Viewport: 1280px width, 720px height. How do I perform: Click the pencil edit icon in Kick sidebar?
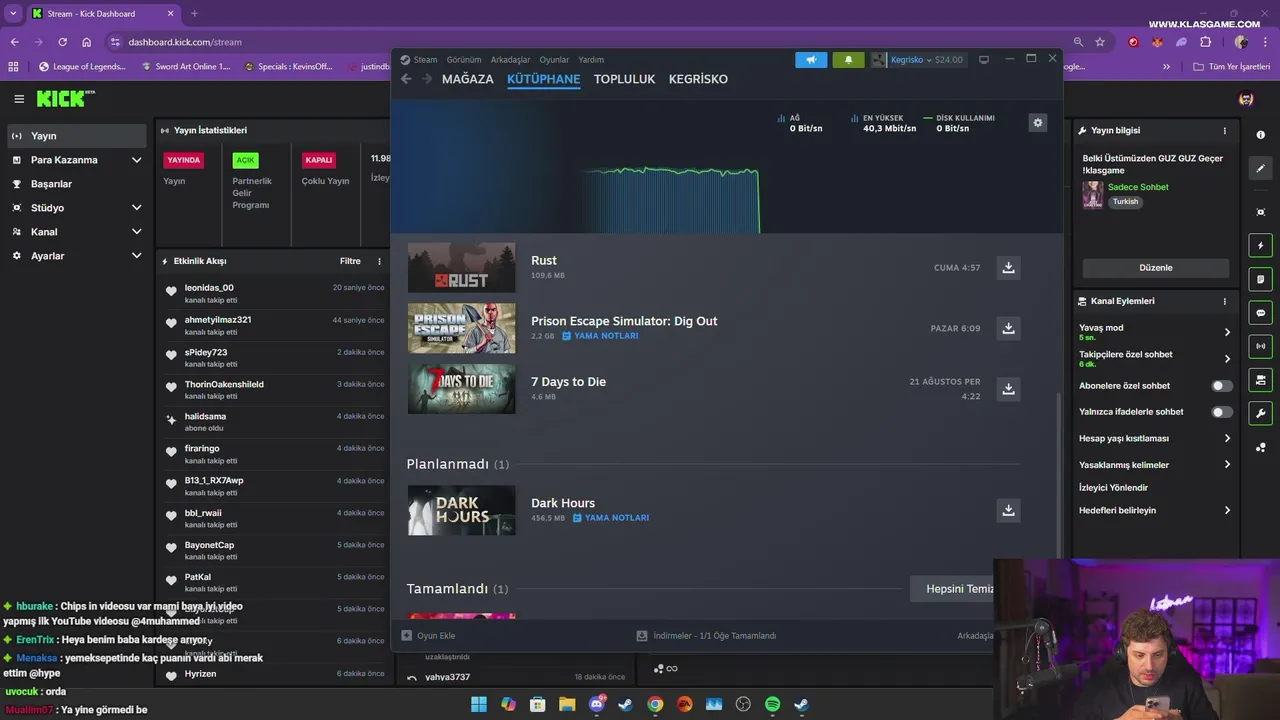(1260, 169)
